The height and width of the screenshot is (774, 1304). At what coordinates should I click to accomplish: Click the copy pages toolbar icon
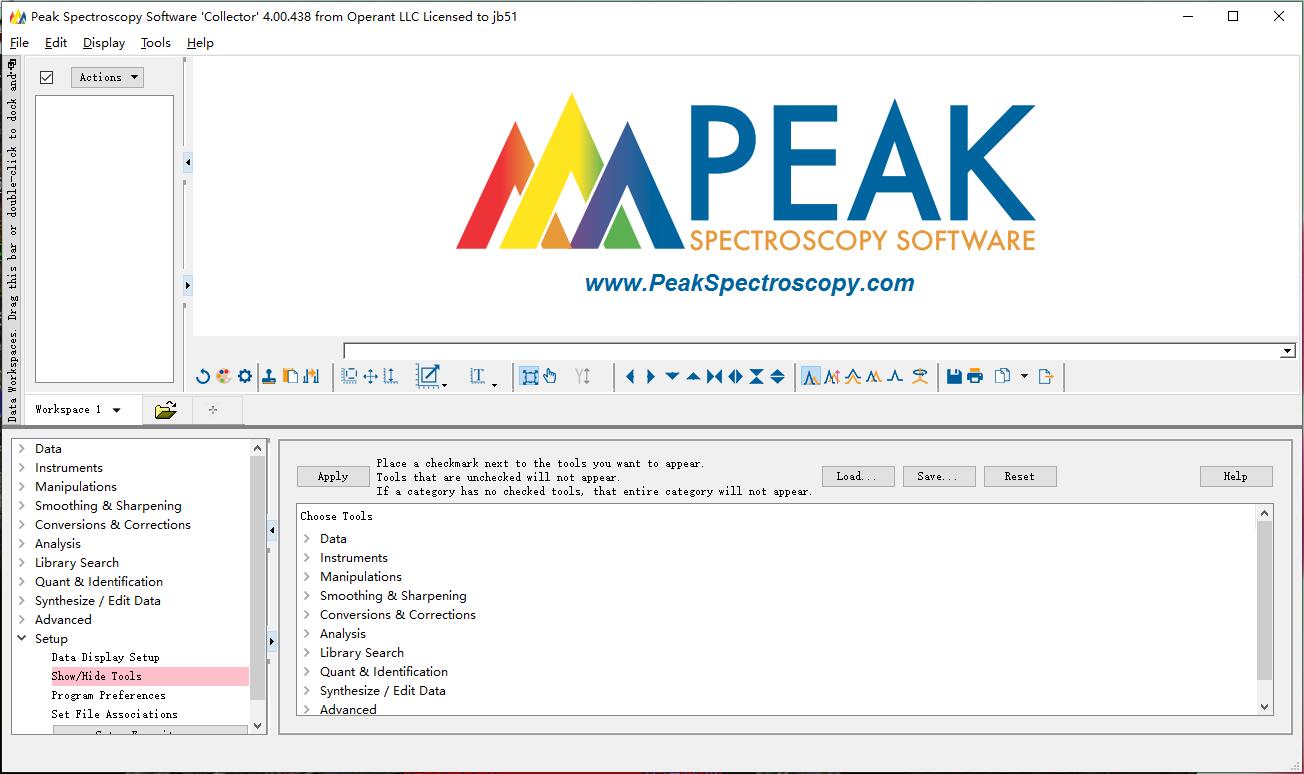(1003, 376)
